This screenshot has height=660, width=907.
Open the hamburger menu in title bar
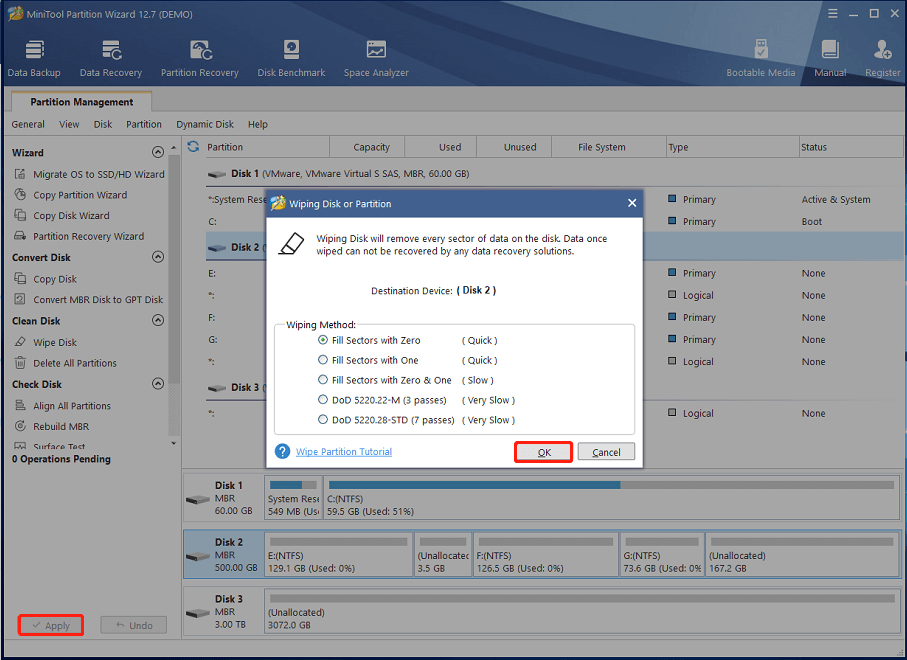click(x=832, y=13)
